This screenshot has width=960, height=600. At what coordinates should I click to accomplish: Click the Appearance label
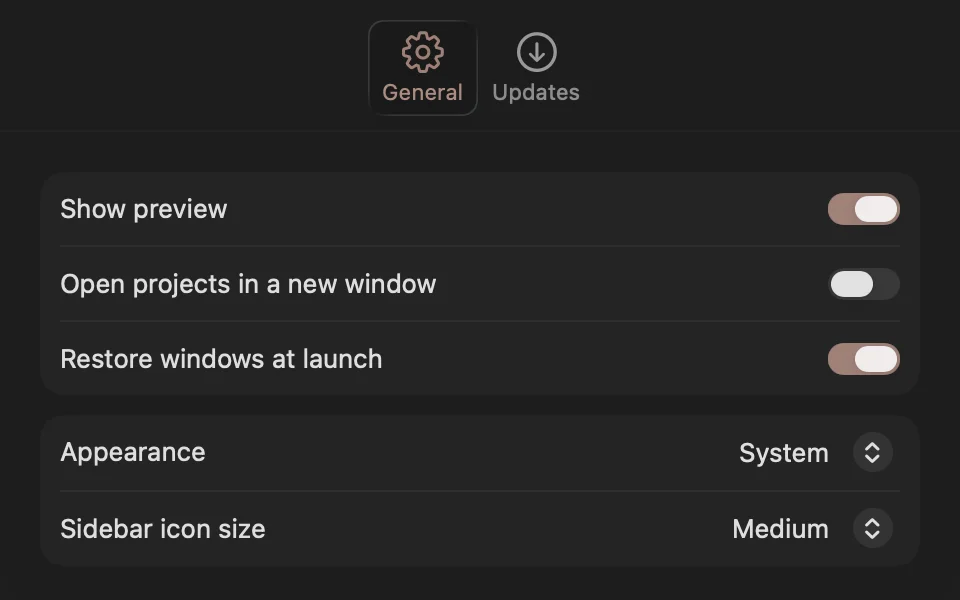(133, 453)
